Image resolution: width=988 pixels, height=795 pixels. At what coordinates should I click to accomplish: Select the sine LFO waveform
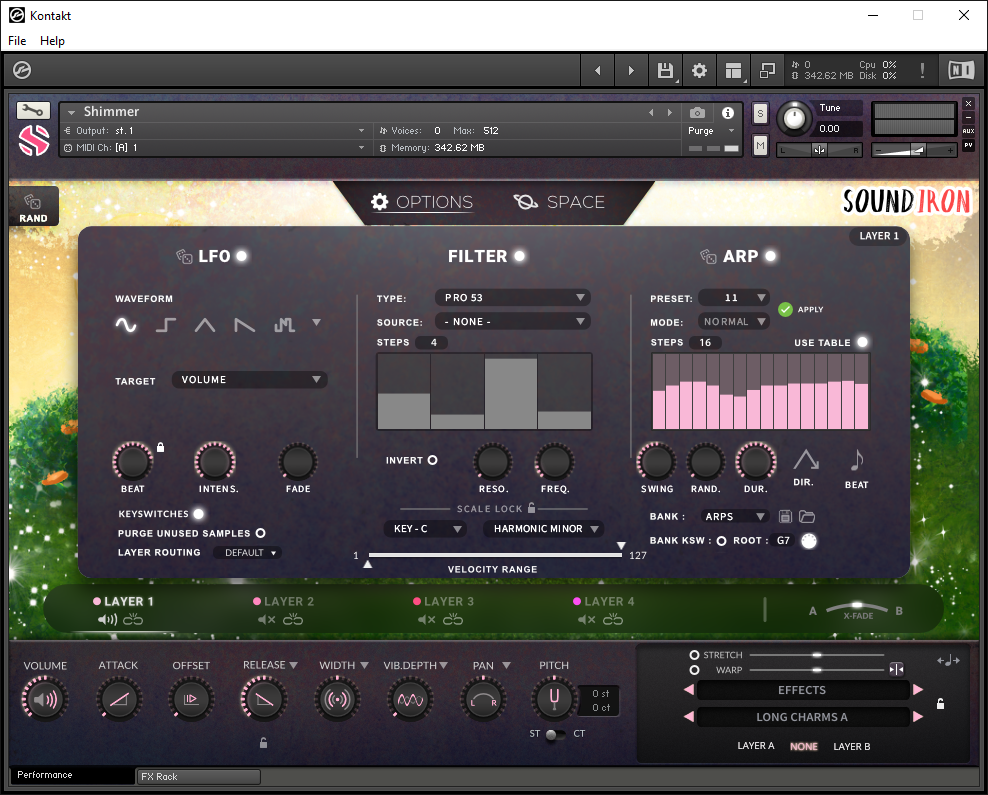[x=126, y=325]
